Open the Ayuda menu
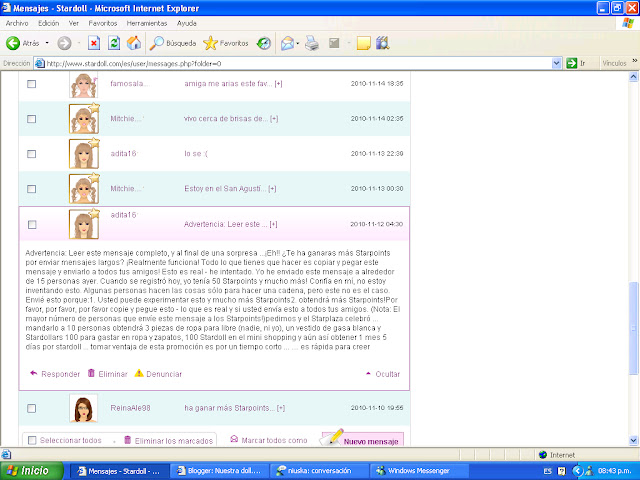640x480 pixels. point(187,23)
